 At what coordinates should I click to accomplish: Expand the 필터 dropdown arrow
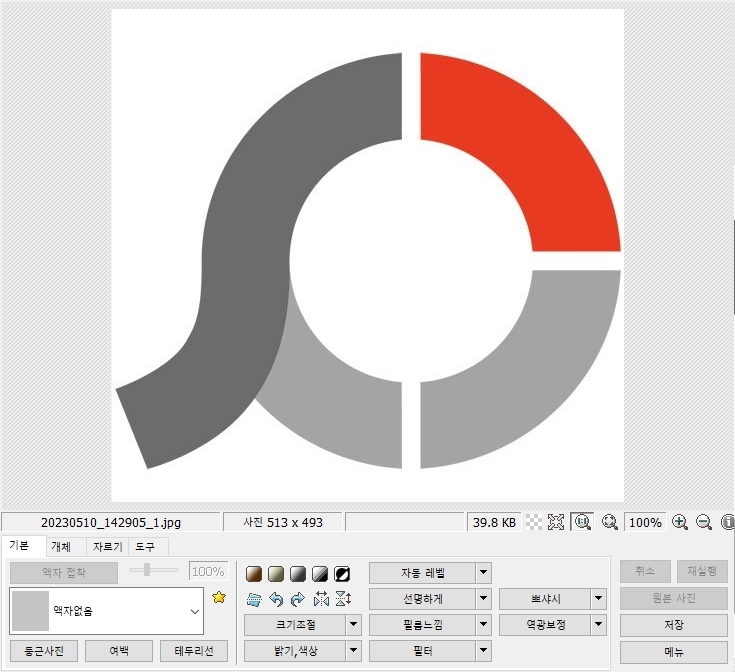point(483,651)
